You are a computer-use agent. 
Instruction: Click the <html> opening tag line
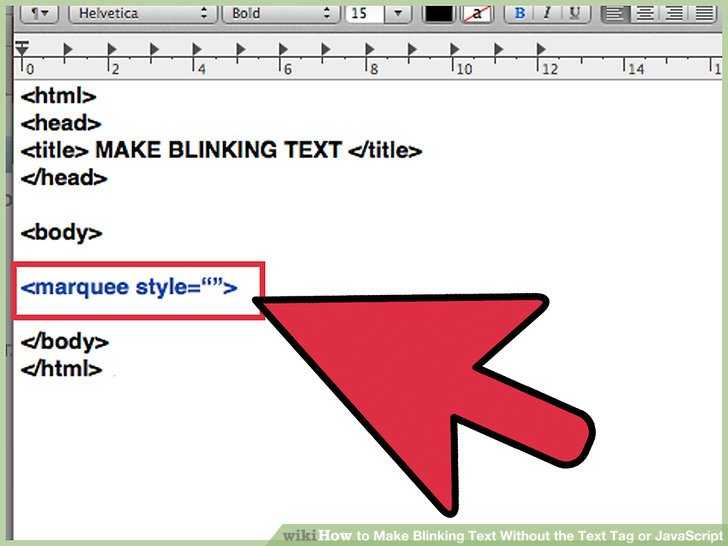58,96
